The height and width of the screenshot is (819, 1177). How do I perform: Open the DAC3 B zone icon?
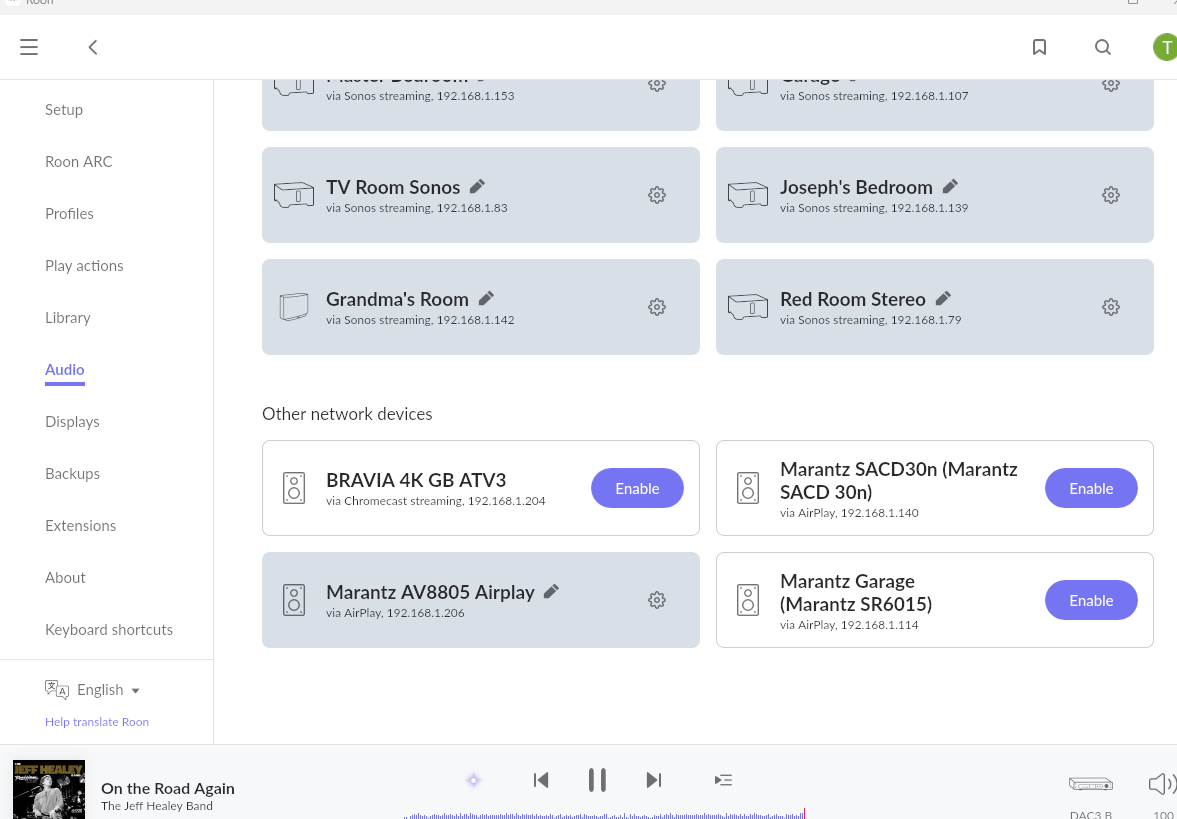(x=1091, y=784)
